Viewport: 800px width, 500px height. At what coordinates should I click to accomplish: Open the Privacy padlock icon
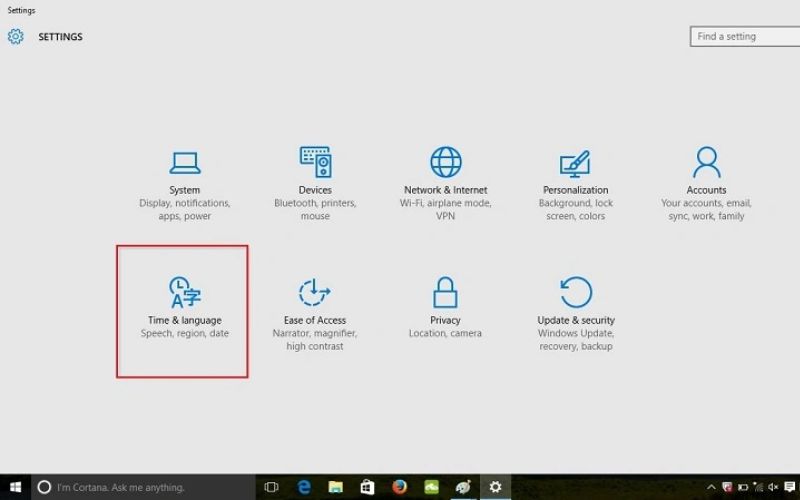[x=445, y=292]
